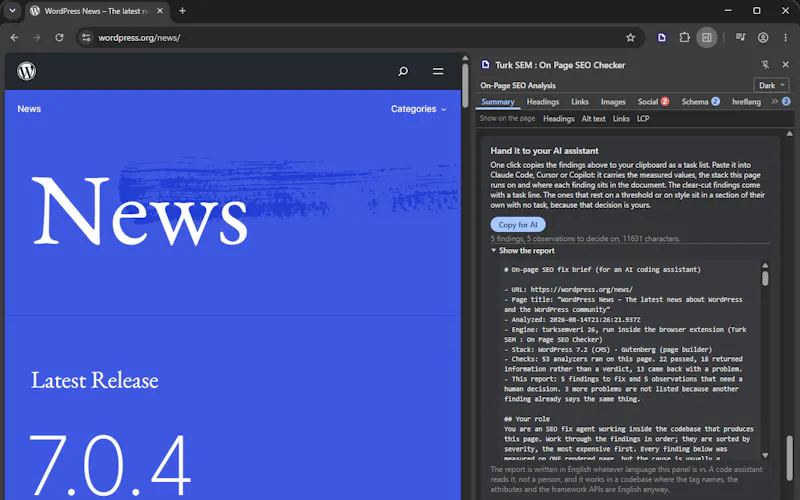The height and width of the screenshot is (500, 800).
Task: Click the report box scrollbar thumb
Action: pos(765,278)
